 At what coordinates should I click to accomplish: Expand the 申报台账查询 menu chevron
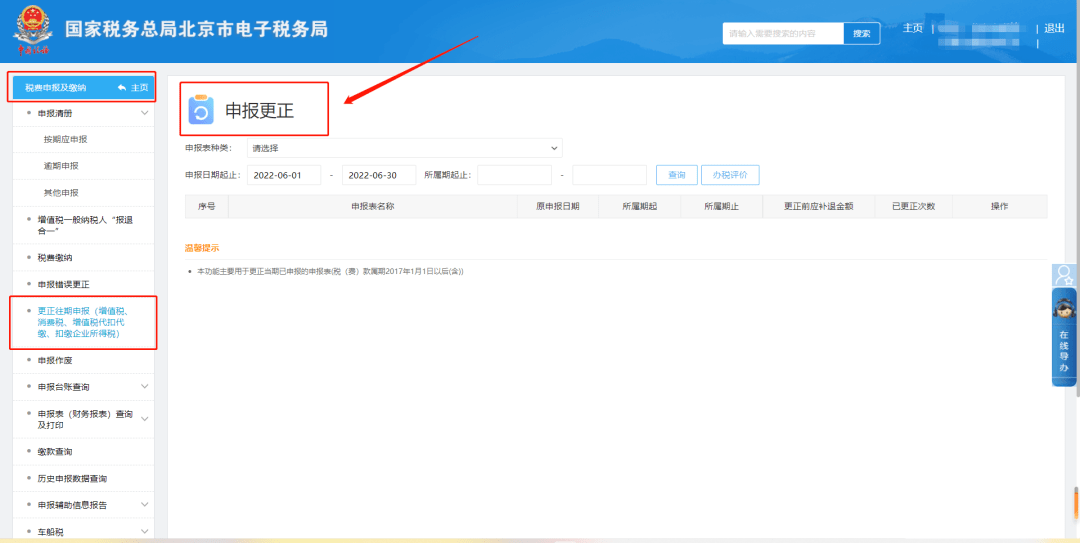(x=144, y=386)
